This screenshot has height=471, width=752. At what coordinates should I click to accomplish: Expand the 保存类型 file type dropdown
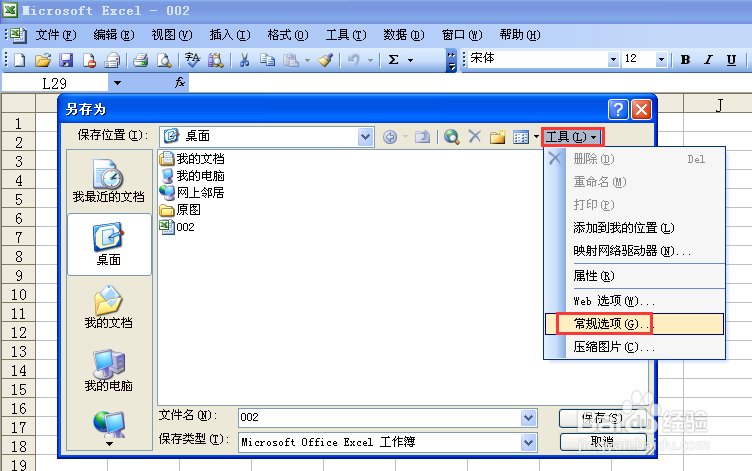click(529, 442)
